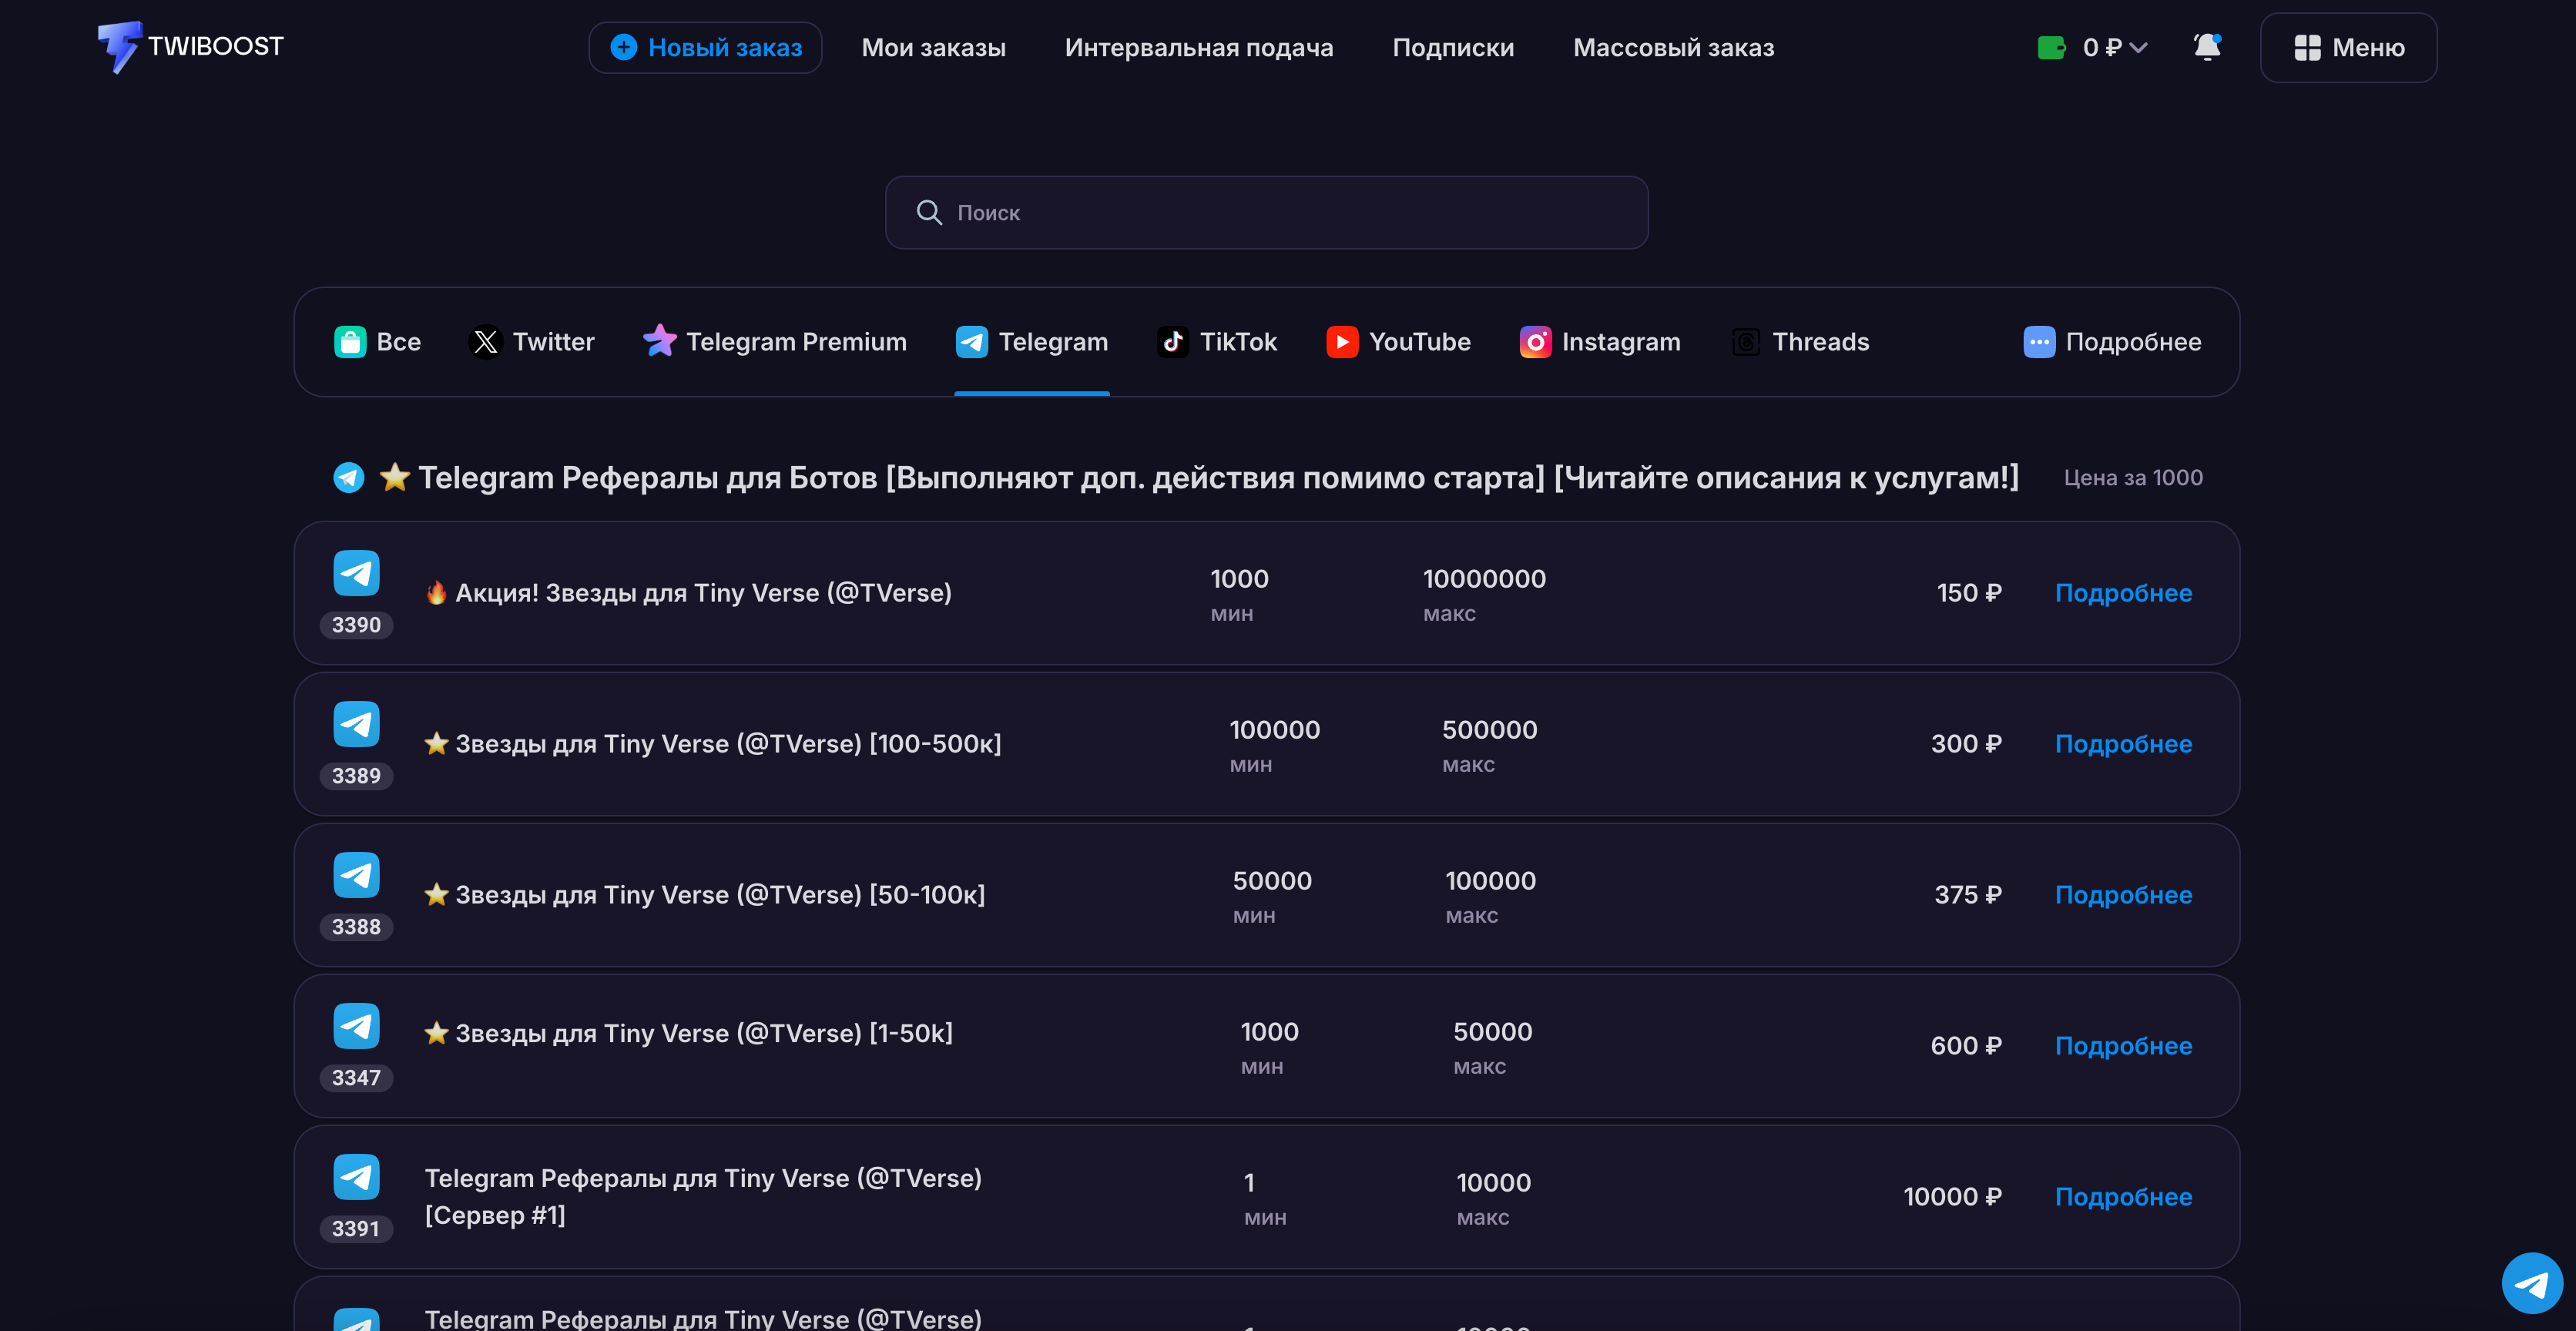
Task: Show YouTube services tab
Action: point(1398,342)
